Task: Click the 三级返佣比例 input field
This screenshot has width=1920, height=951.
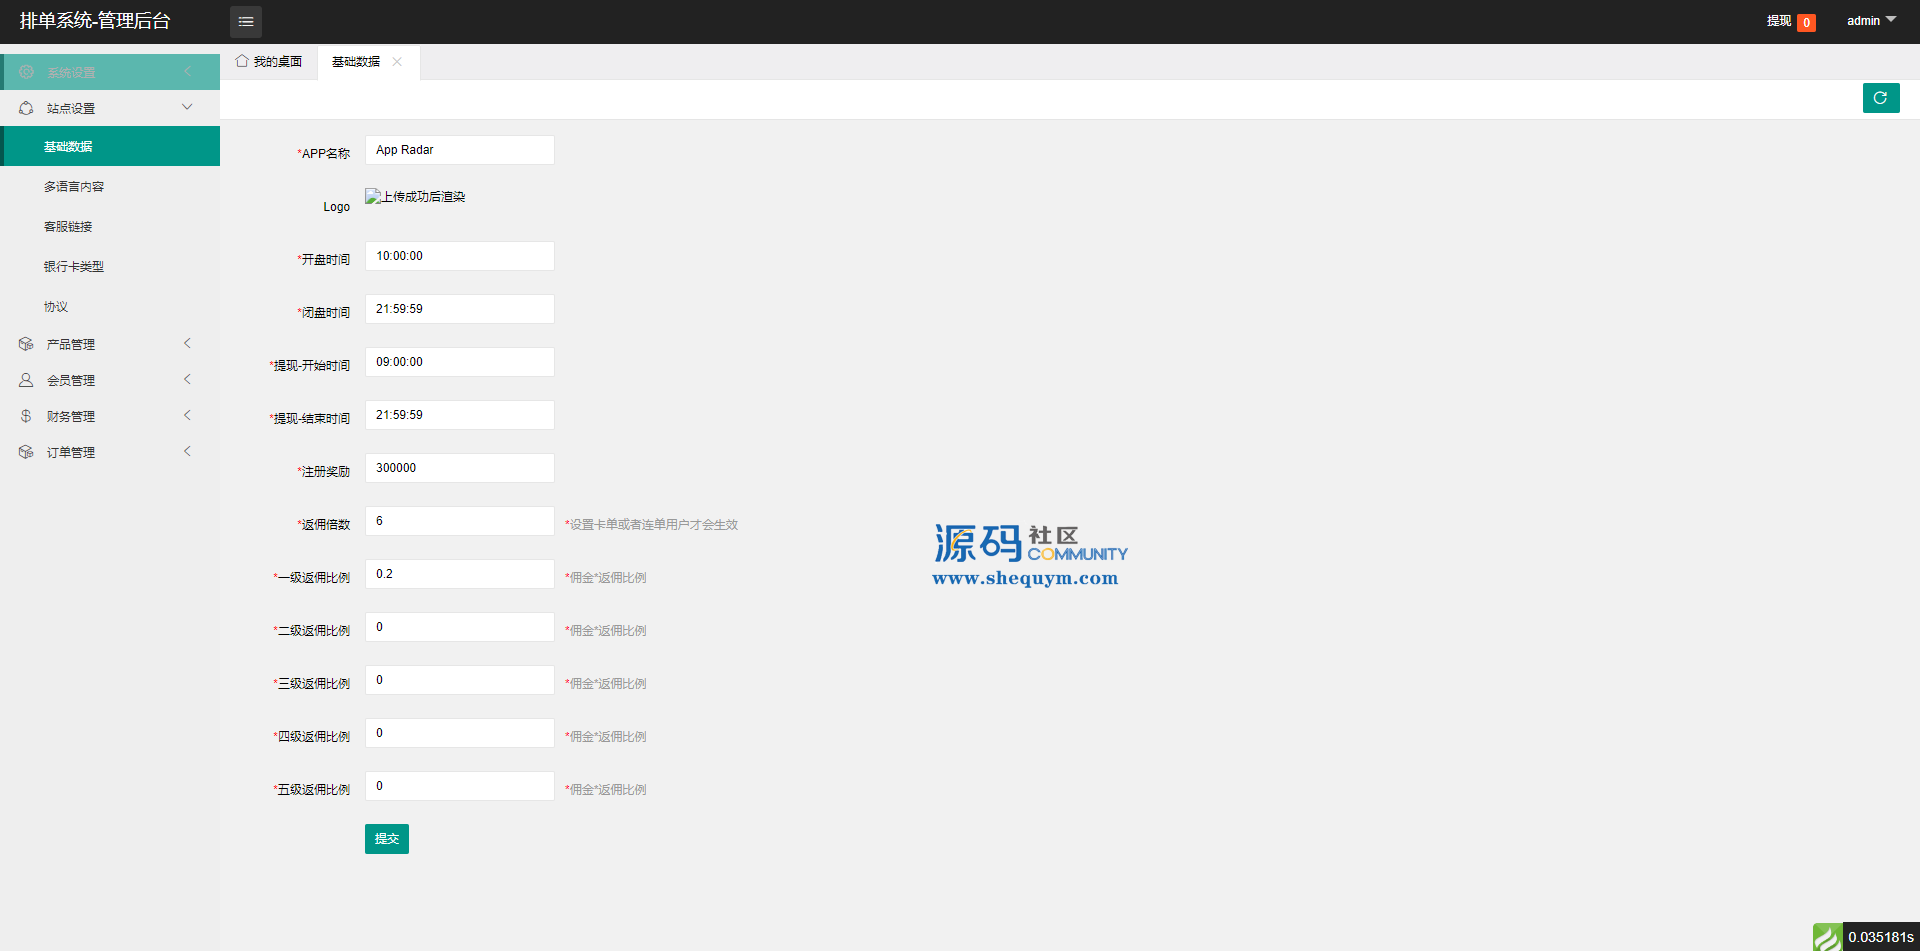Action: tap(460, 680)
